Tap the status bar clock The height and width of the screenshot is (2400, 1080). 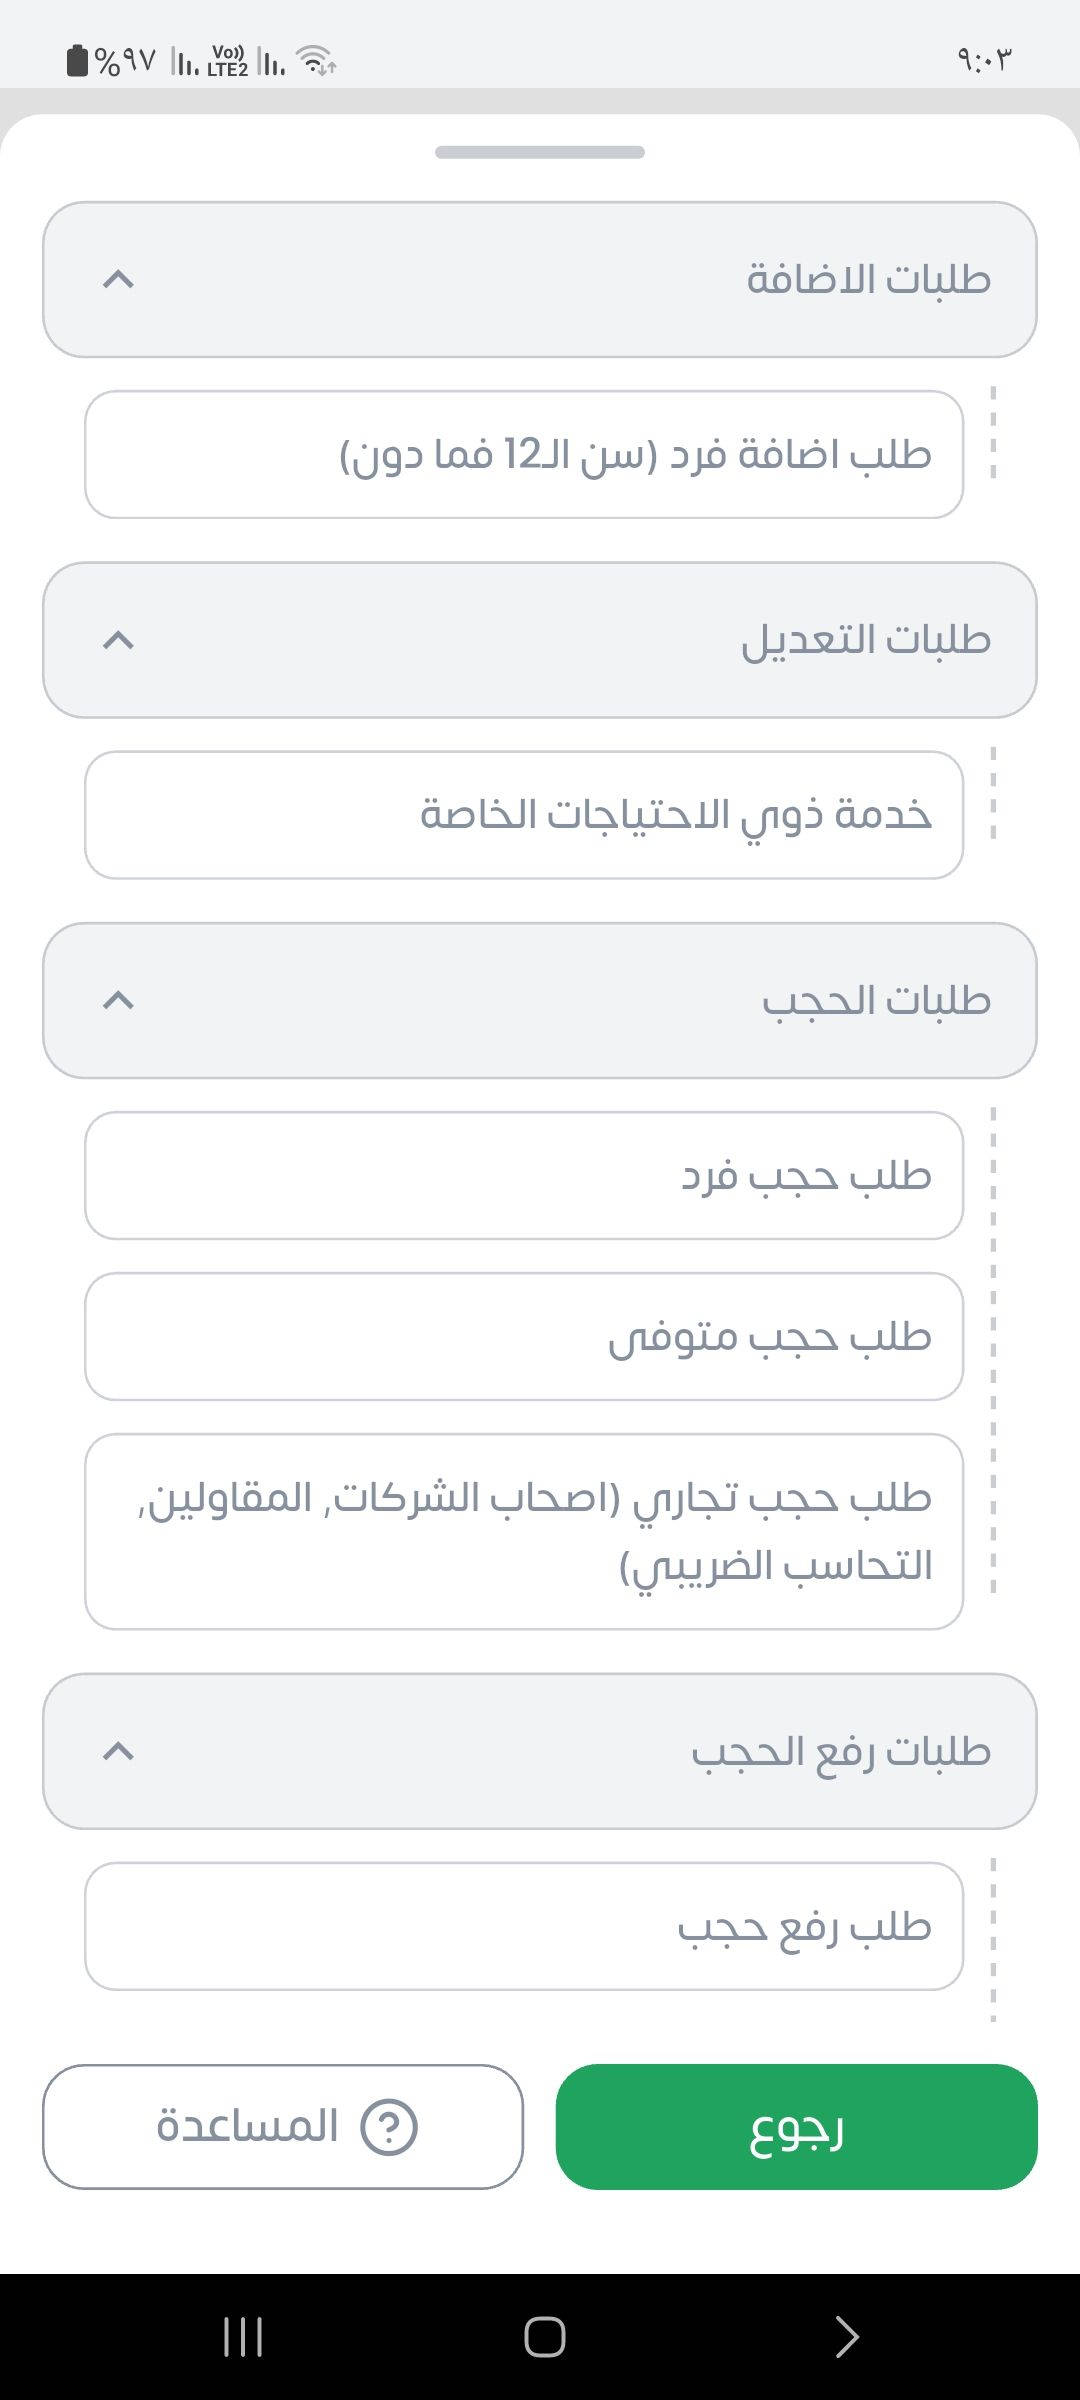(984, 60)
